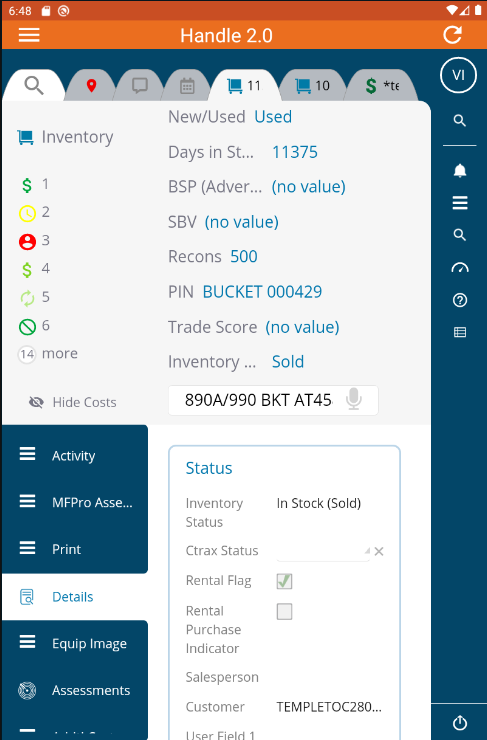
Task: Open the table grid icon in sidebar
Action: [460, 333]
